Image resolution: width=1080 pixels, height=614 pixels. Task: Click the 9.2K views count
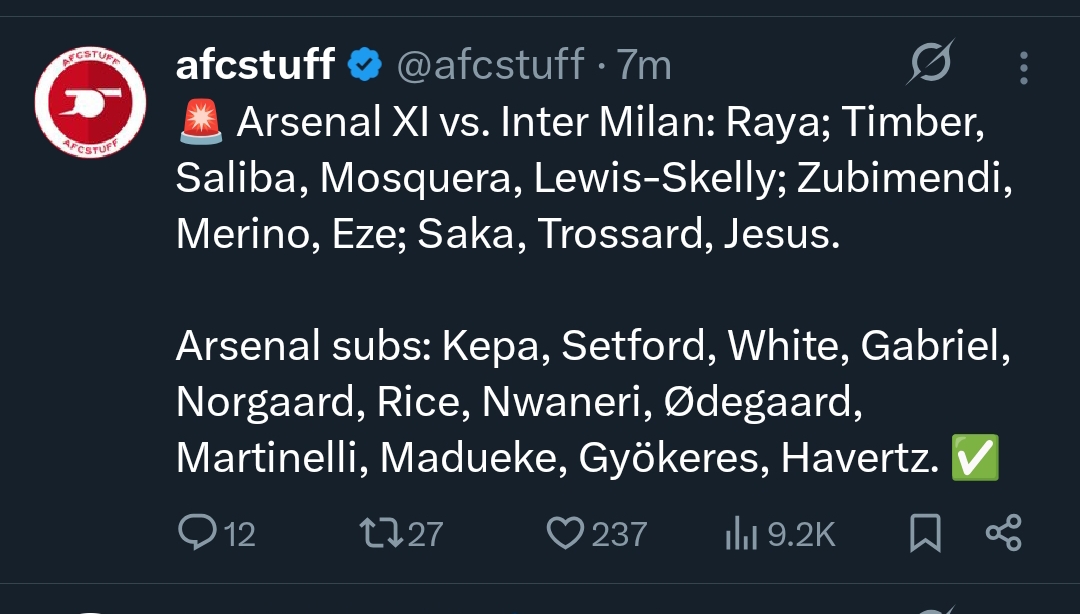[801, 534]
